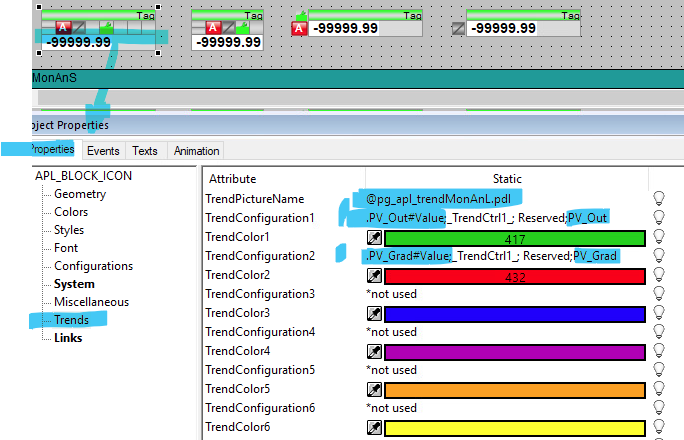Select the Trends tree item
This screenshot has height=440, width=684.
point(71,320)
